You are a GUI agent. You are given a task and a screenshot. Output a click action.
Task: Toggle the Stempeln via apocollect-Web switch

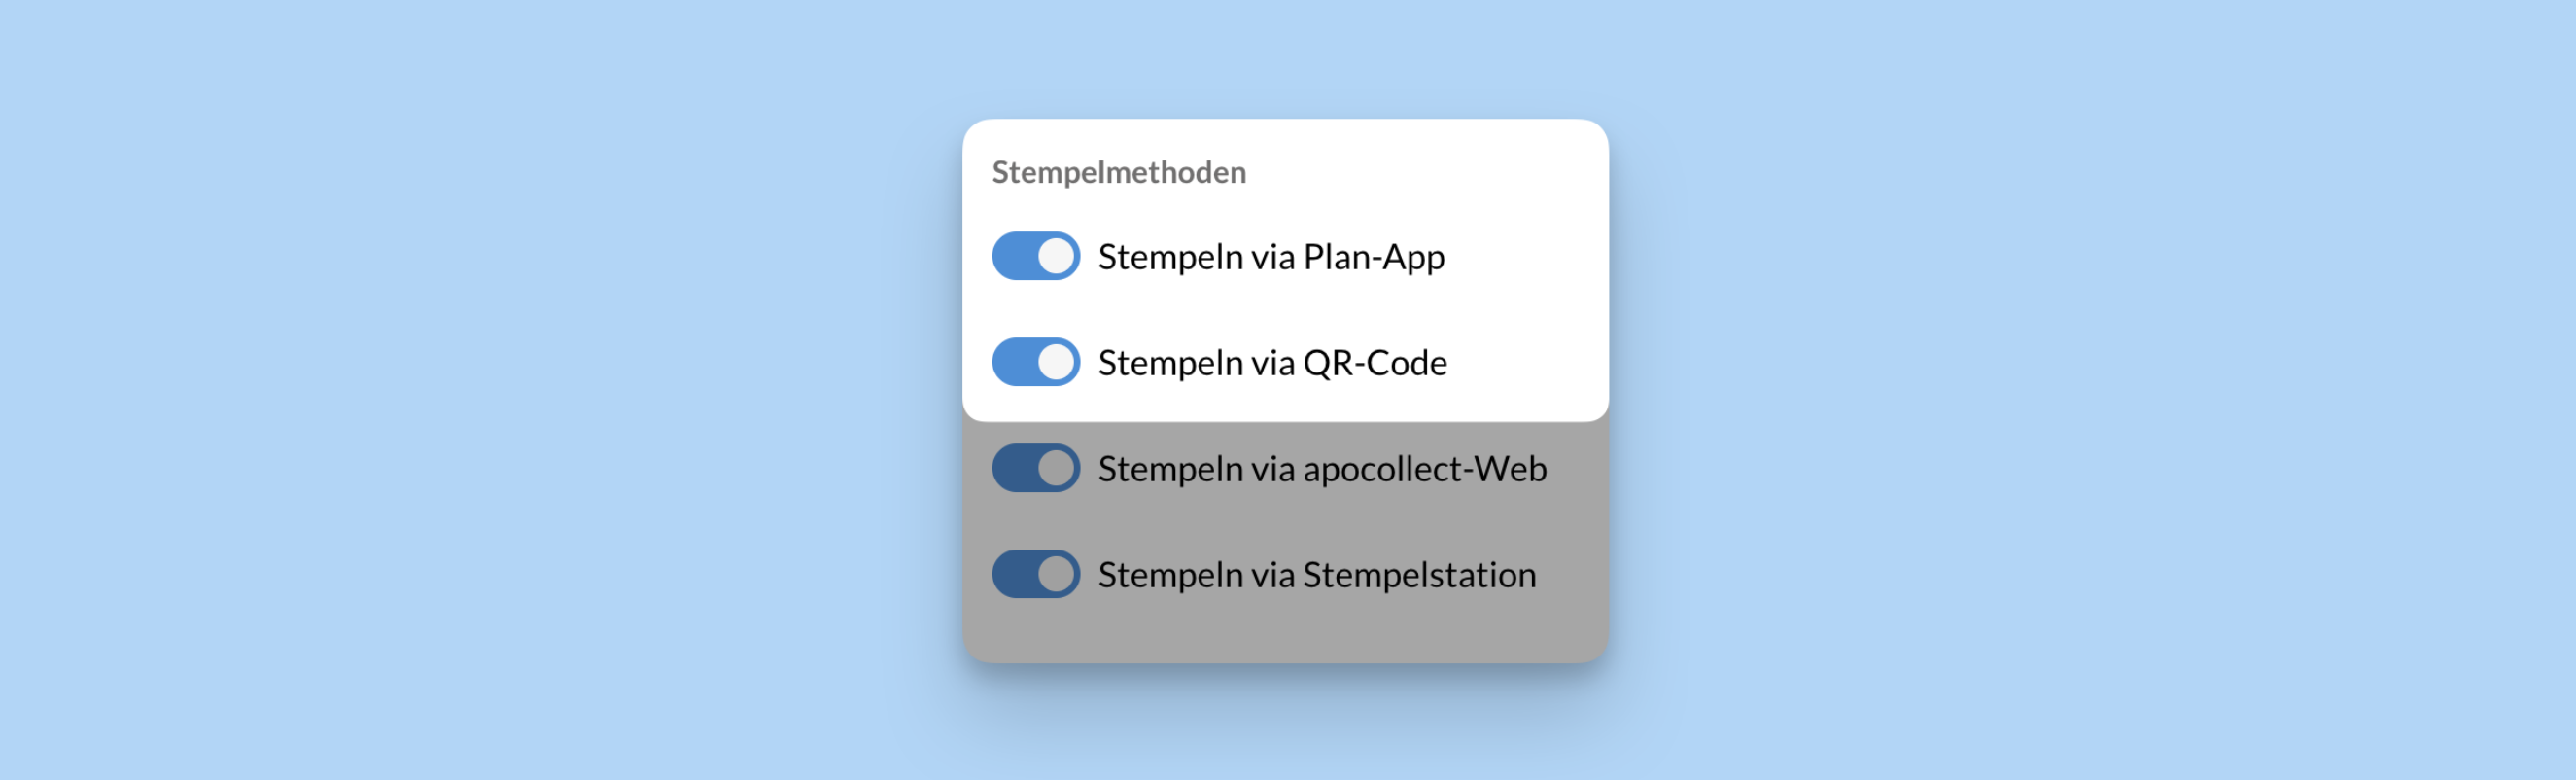1035,468
